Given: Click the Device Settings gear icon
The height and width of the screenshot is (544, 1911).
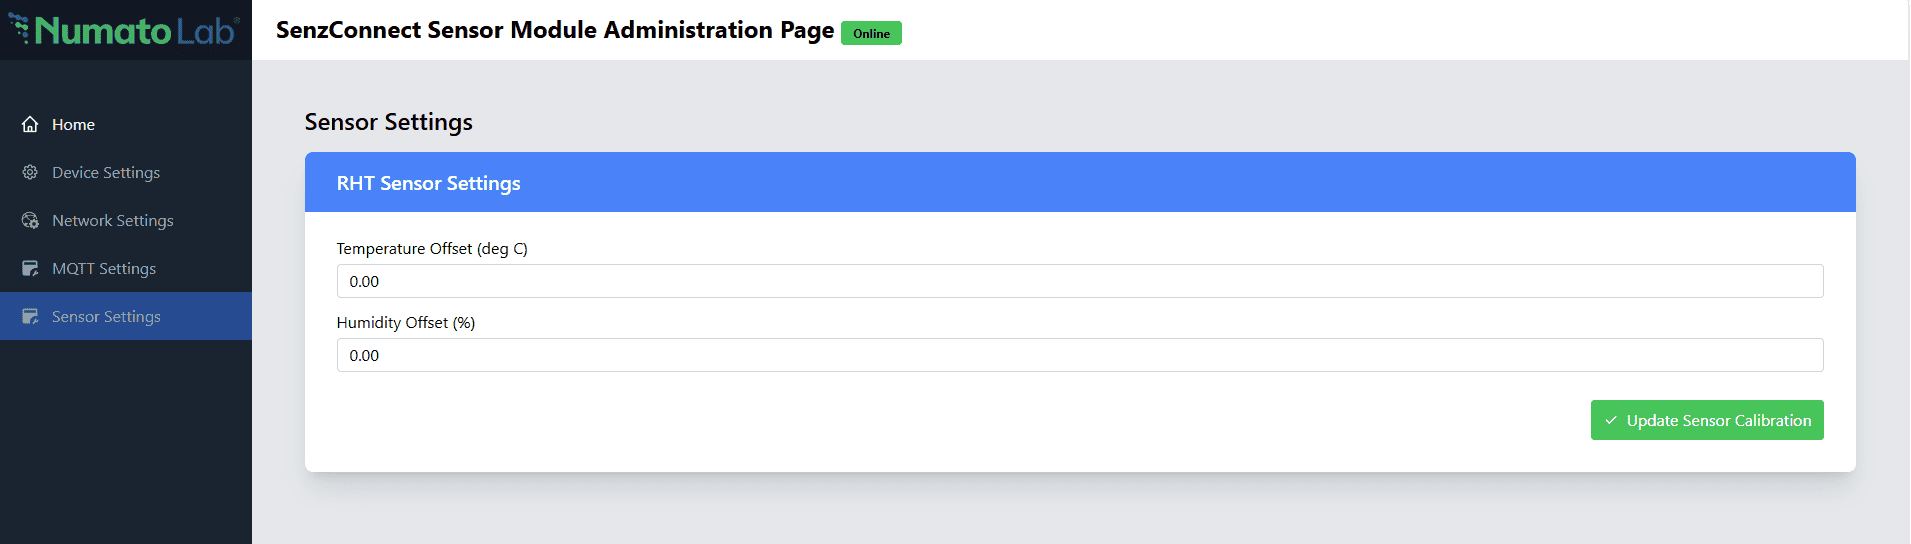Looking at the screenshot, I should pyautogui.click(x=30, y=172).
